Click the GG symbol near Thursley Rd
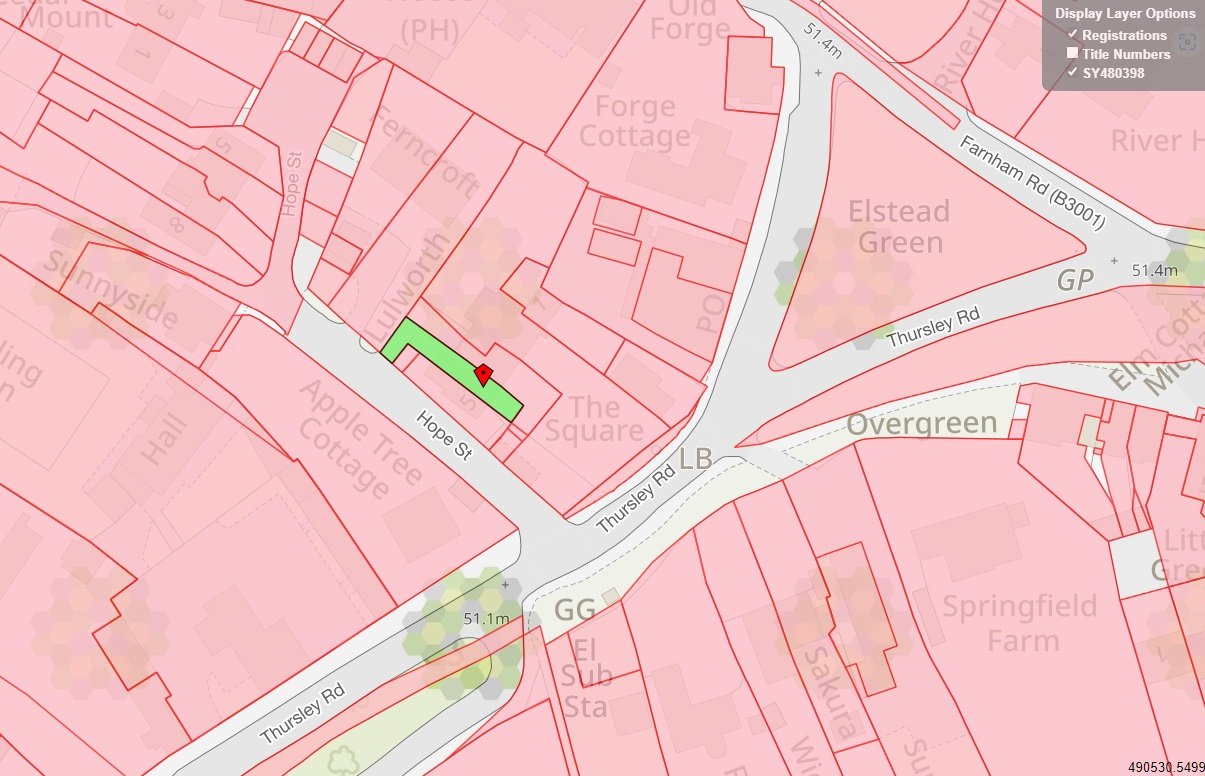The image size is (1205, 776). coord(574,610)
